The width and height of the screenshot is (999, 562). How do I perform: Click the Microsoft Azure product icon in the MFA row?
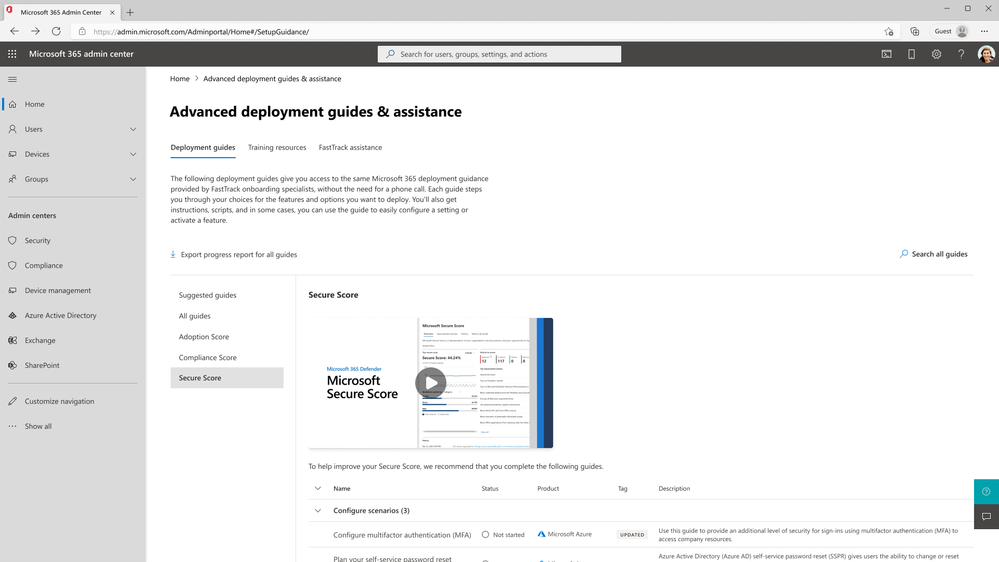(x=541, y=535)
